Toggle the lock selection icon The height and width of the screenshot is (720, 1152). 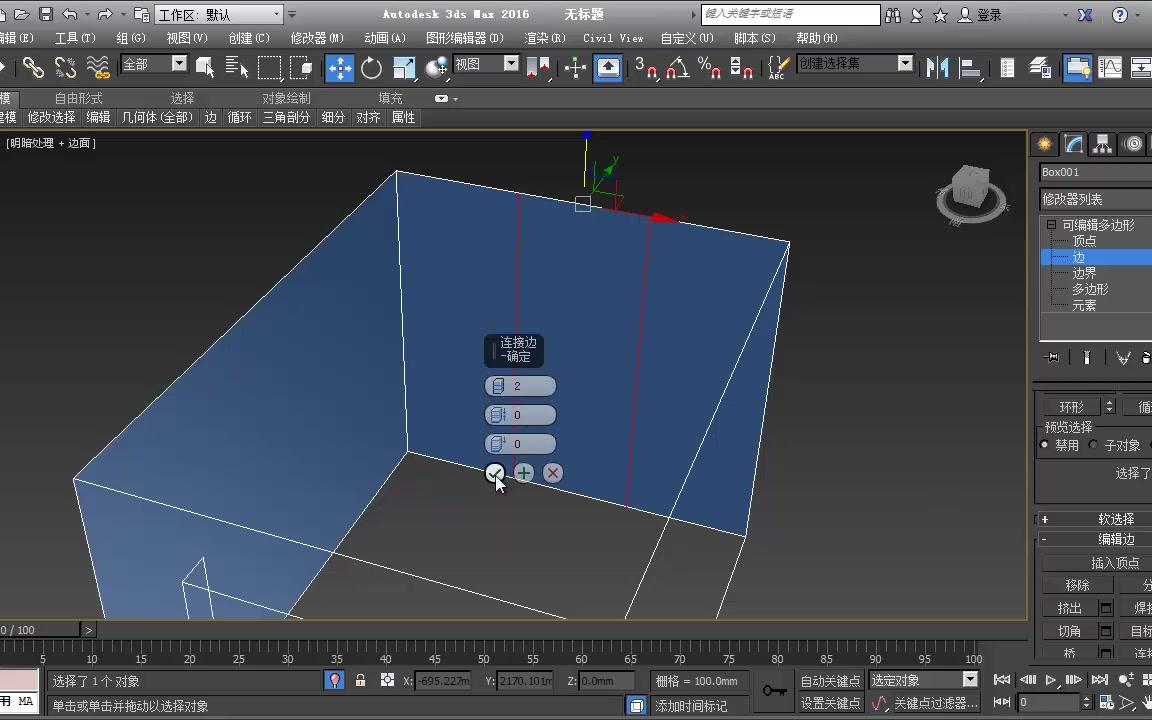coord(359,680)
